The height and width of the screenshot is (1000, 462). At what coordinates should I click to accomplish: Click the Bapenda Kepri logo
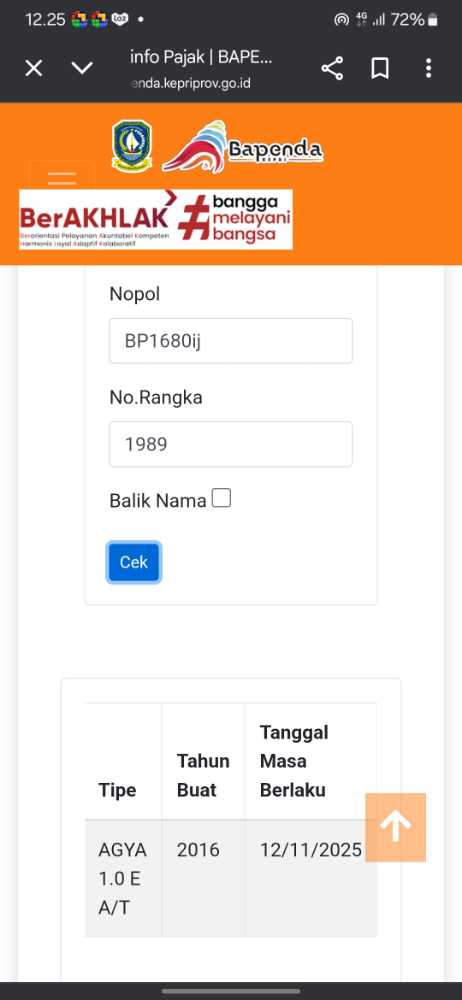coord(242,148)
